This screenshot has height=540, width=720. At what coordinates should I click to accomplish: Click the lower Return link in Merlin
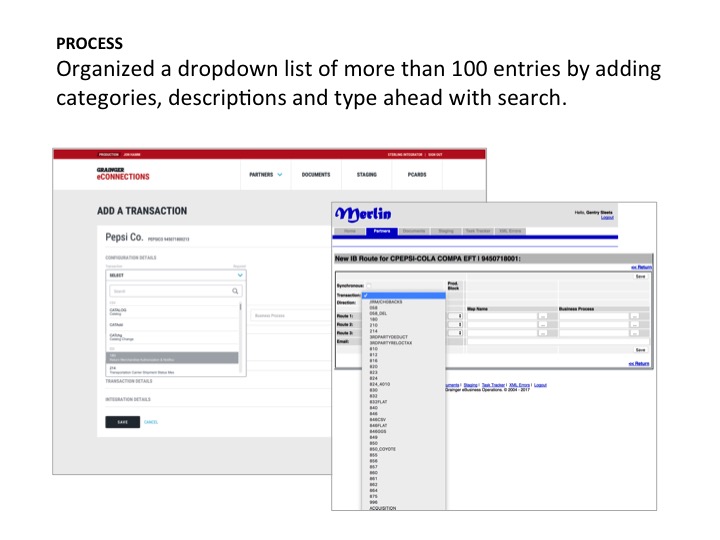coord(639,364)
